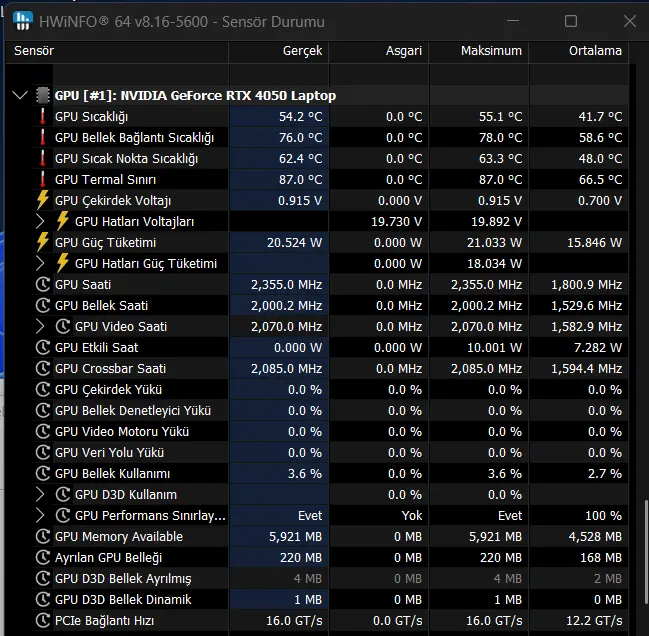Expand GPU Performans Sınırlayıcı sub-items
649x636 pixels.
40,515
